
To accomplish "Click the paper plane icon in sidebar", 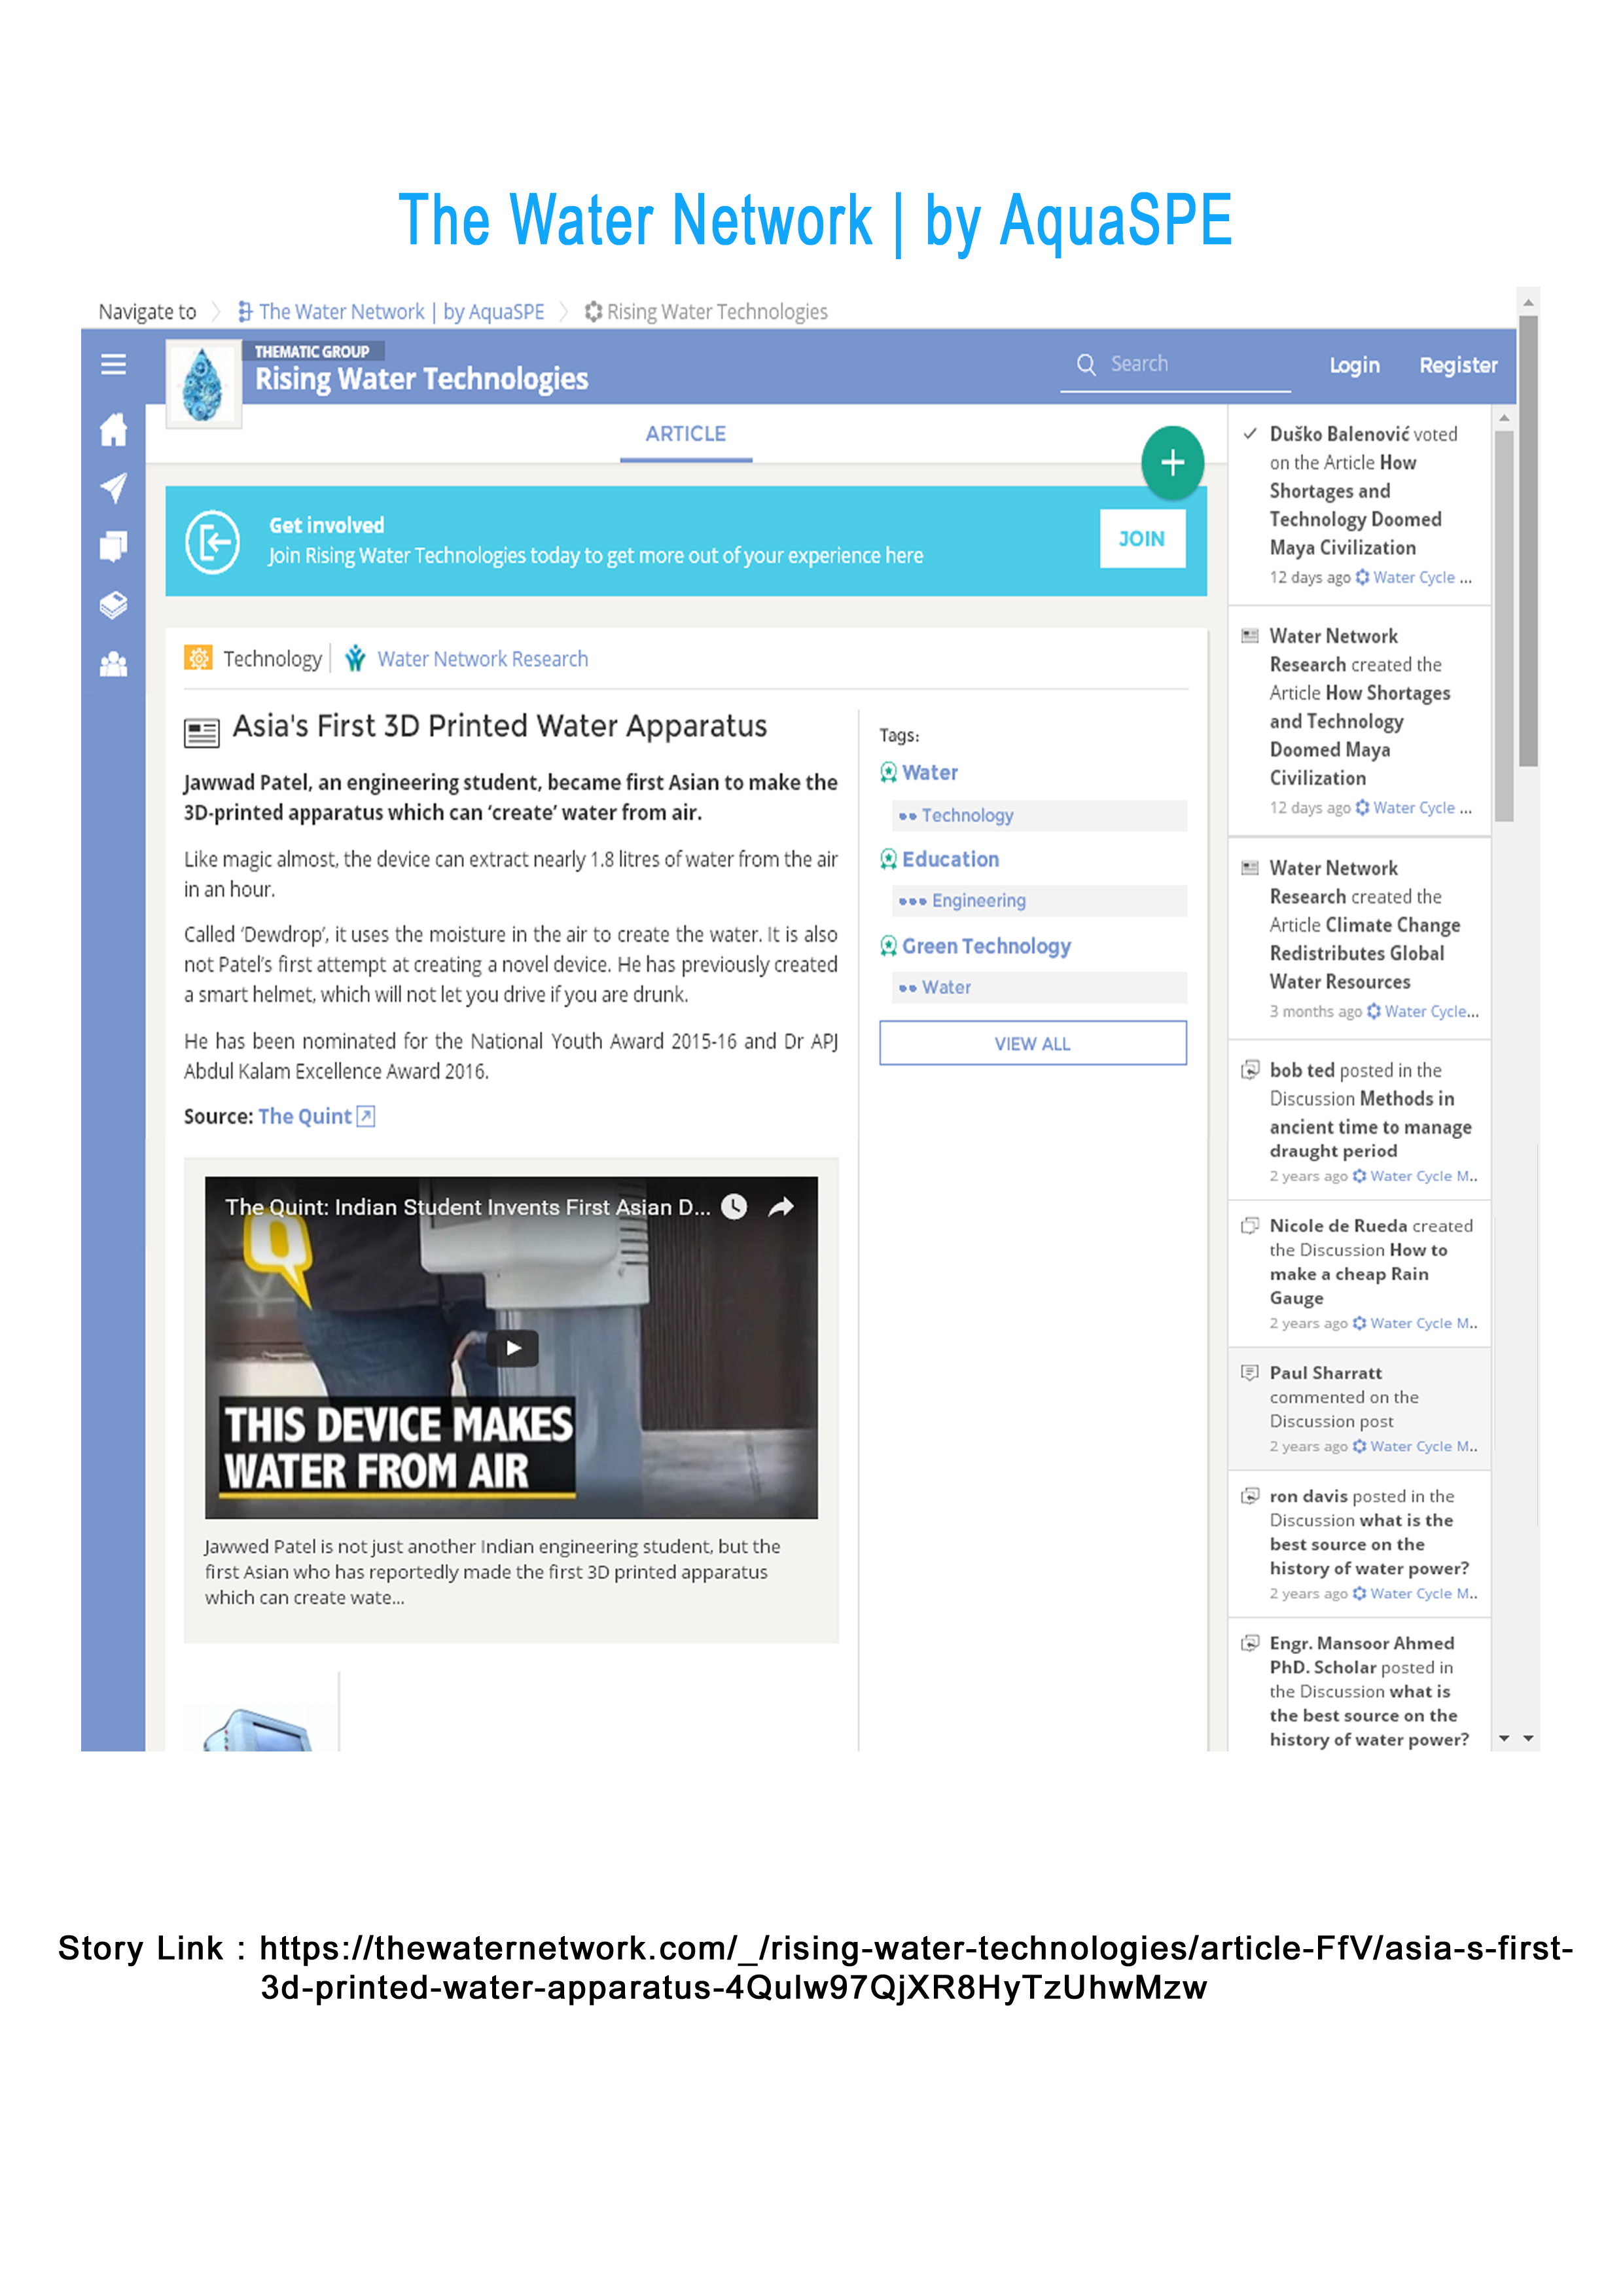I will pos(113,487).
